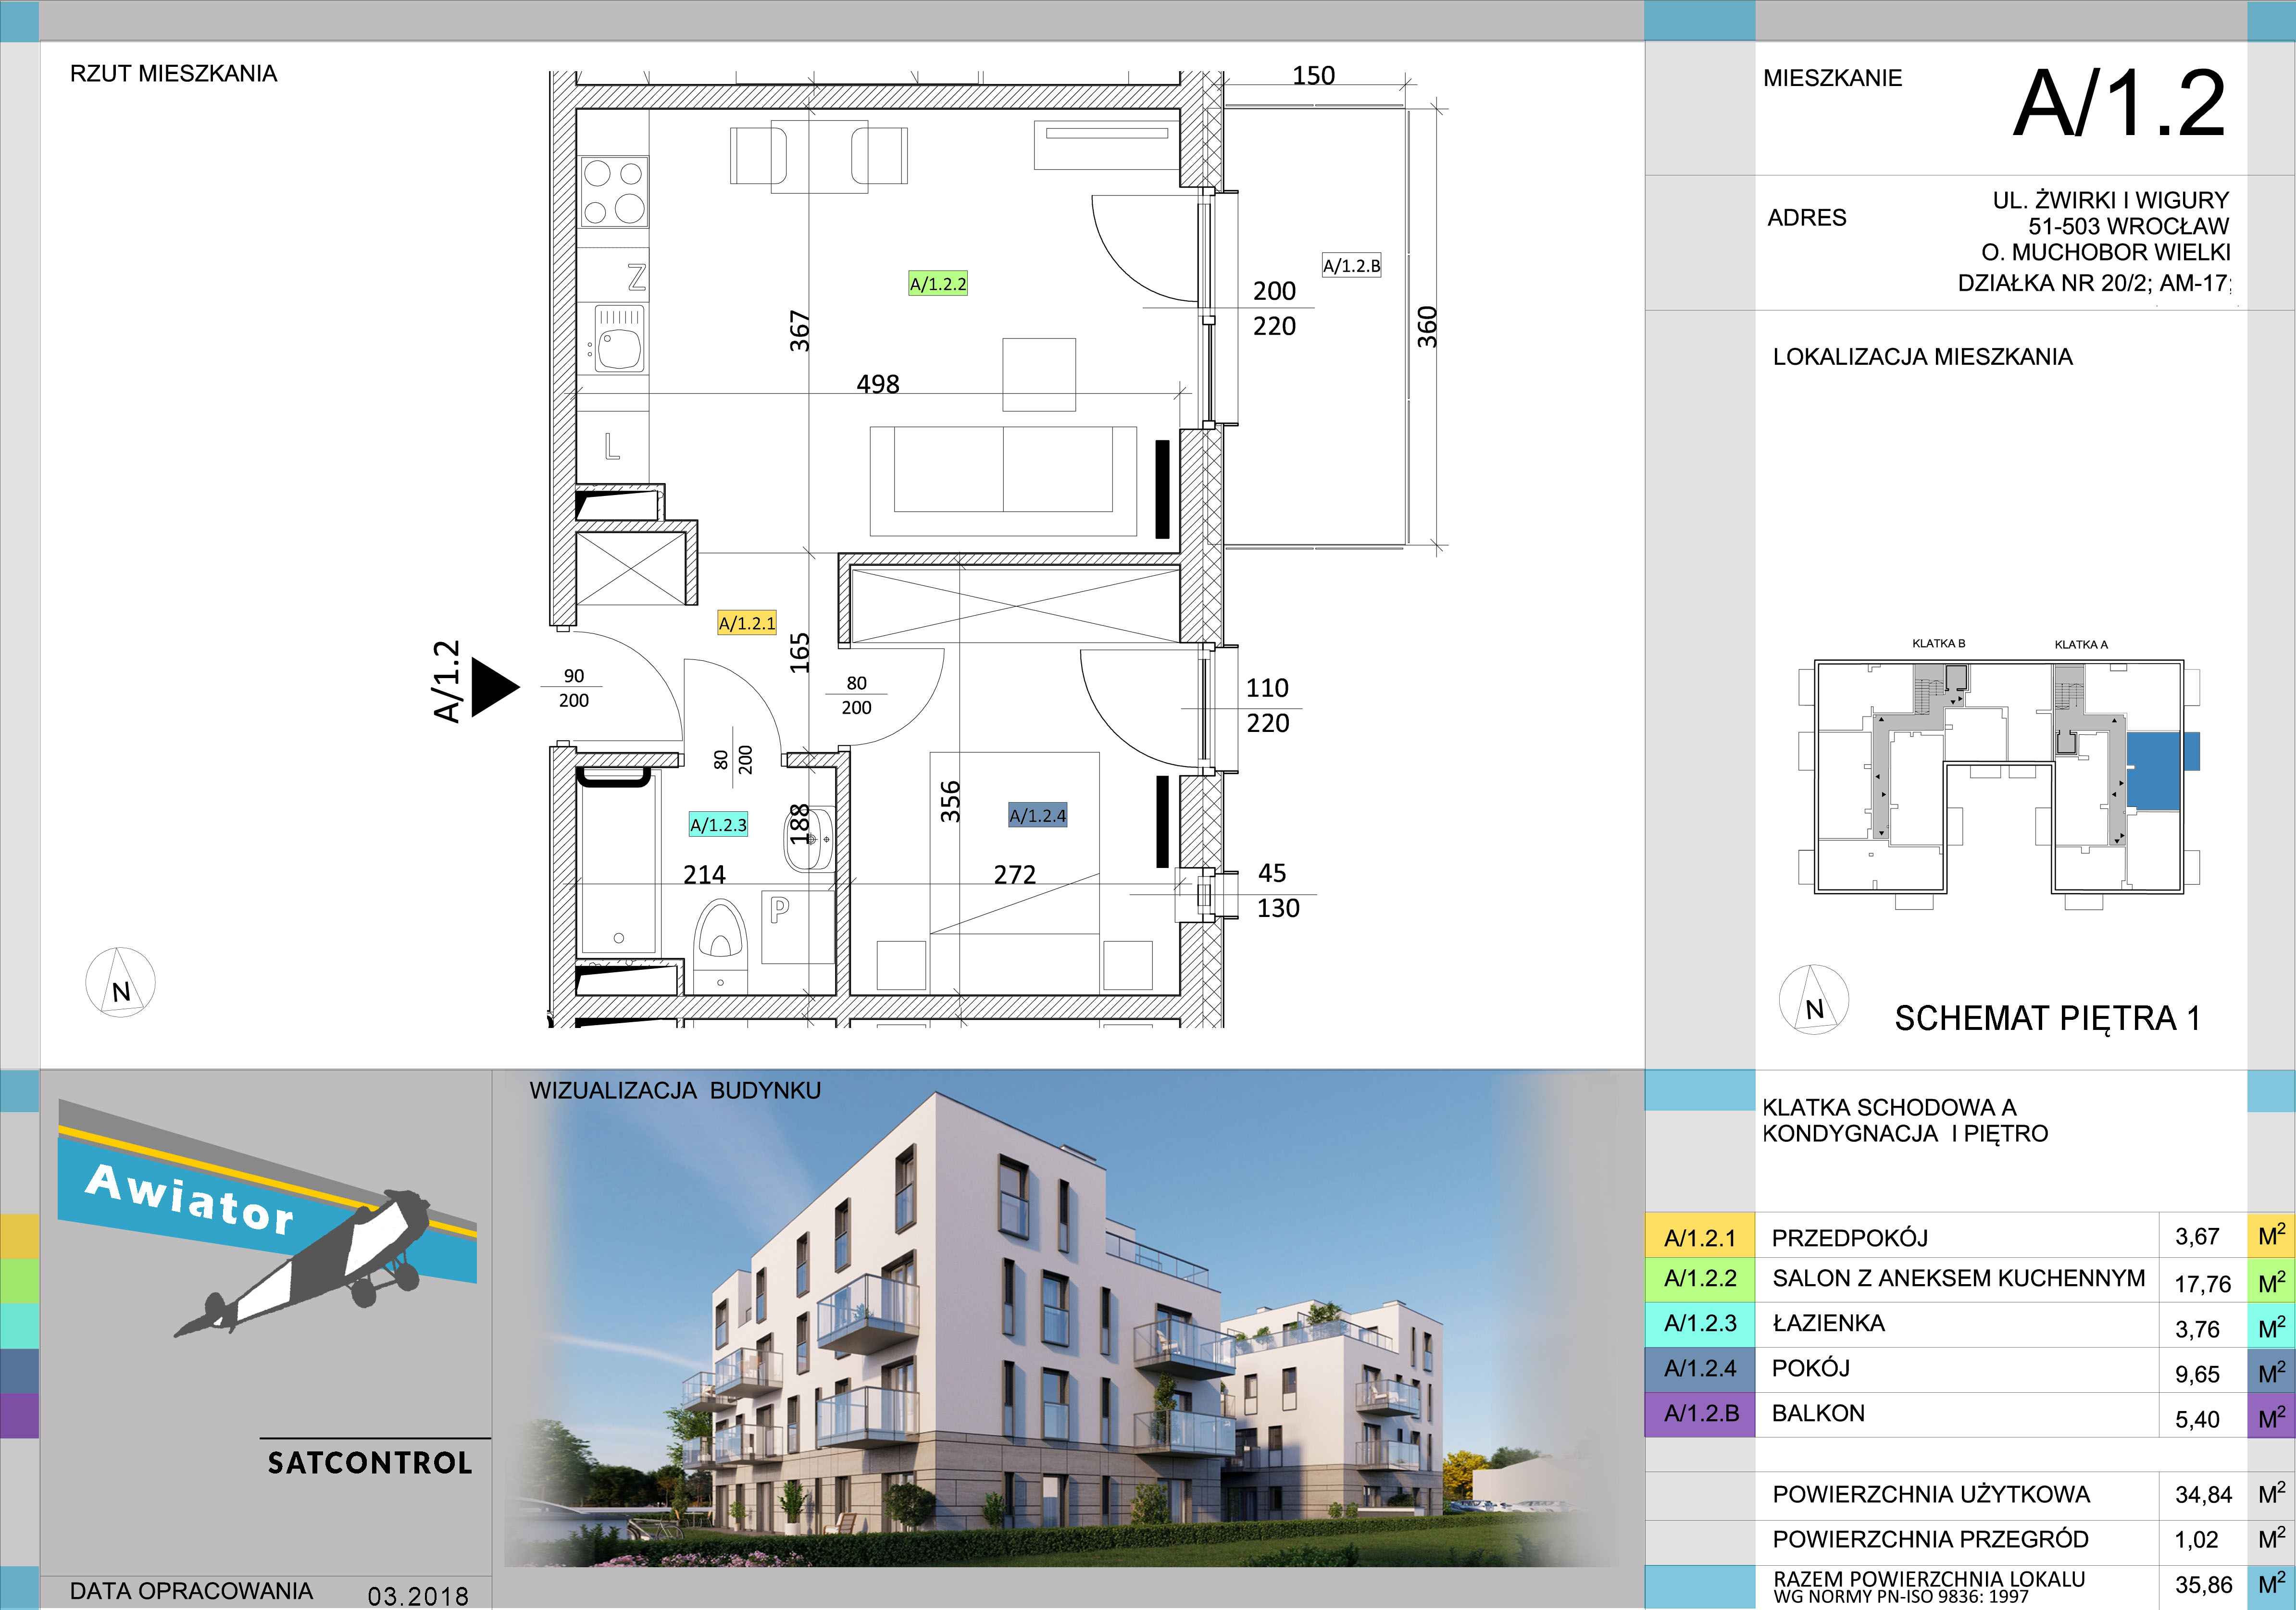Click the kitchen sink symbol
2296x1610 pixels.
coord(618,339)
